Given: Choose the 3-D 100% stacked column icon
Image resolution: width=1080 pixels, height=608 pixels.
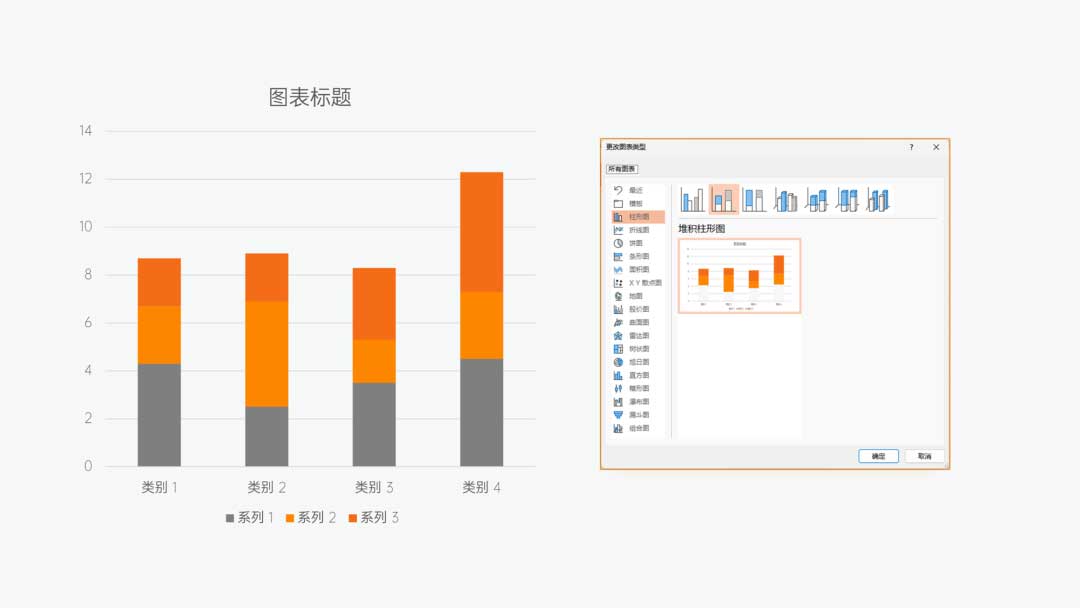Looking at the screenshot, I should click(848, 200).
